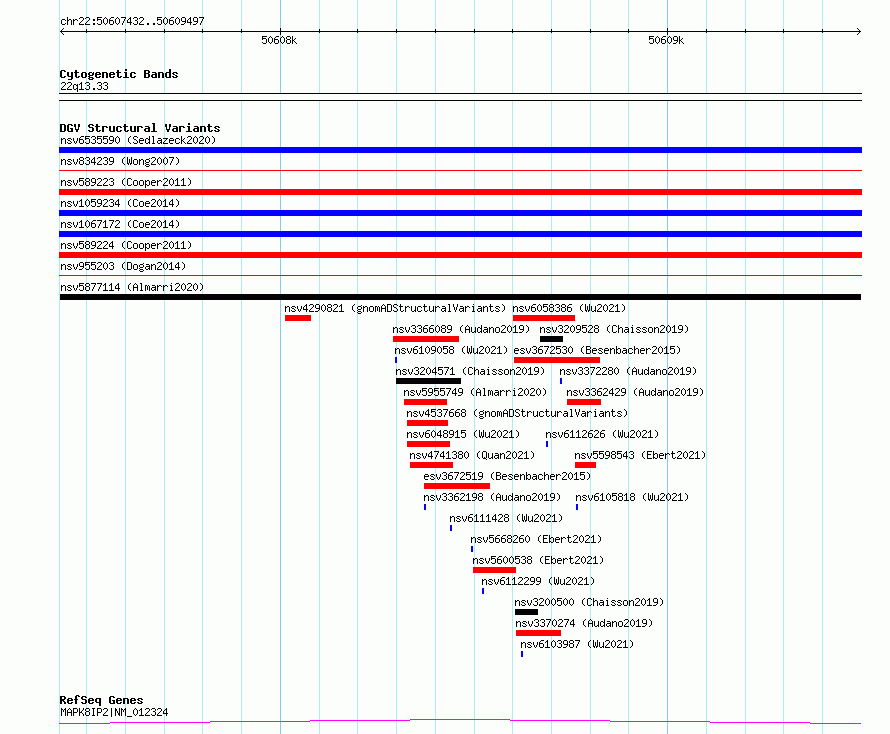
Task: Select nsv6058386 (Wu2021) label
Action: point(569,308)
